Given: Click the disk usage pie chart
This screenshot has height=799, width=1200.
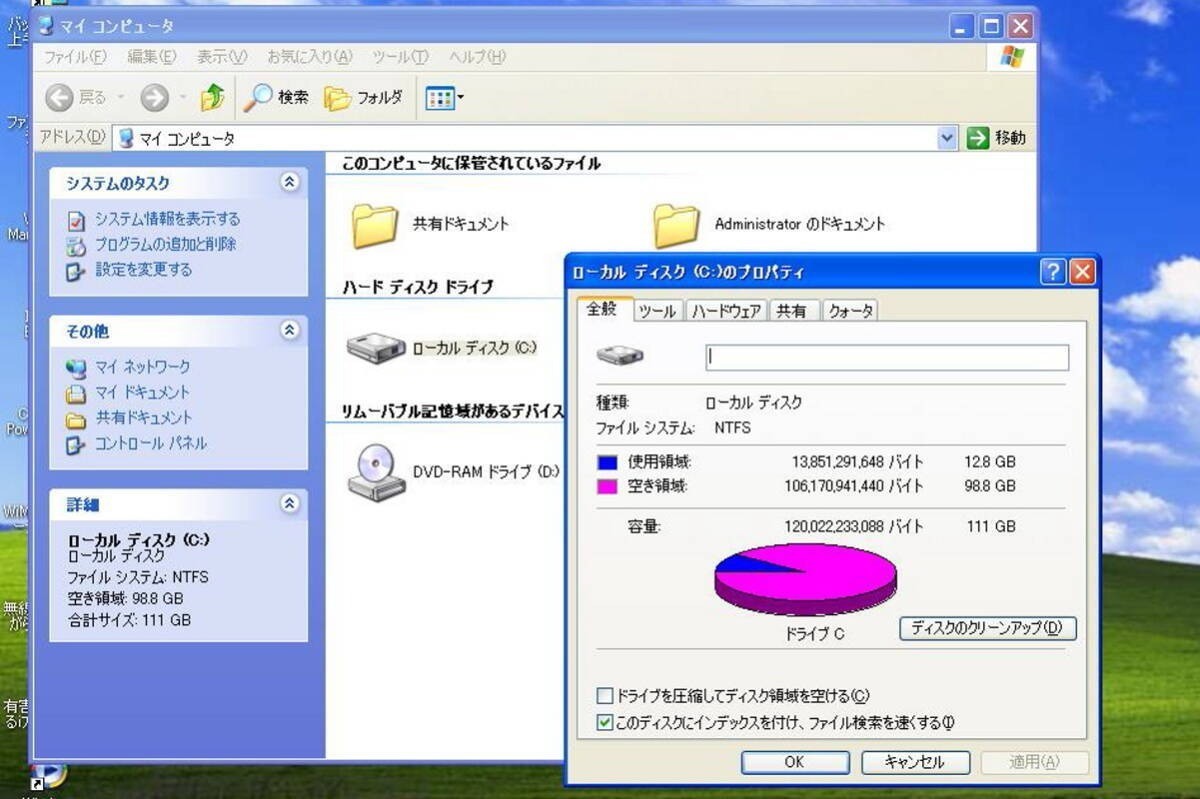Looking at the screenshot, I should (x=805, y=578).
